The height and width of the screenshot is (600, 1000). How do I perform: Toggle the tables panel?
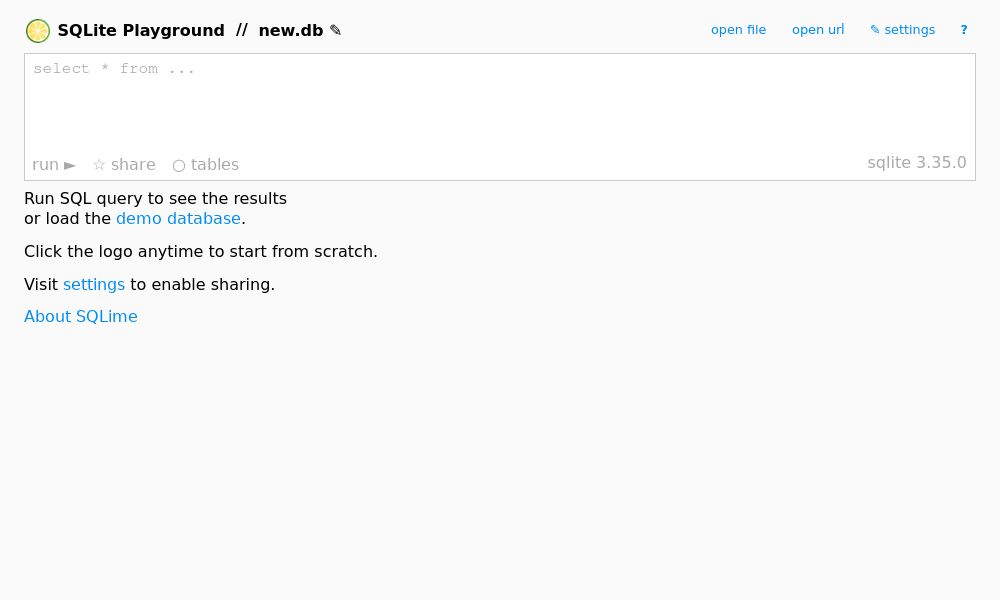(214, 164)
